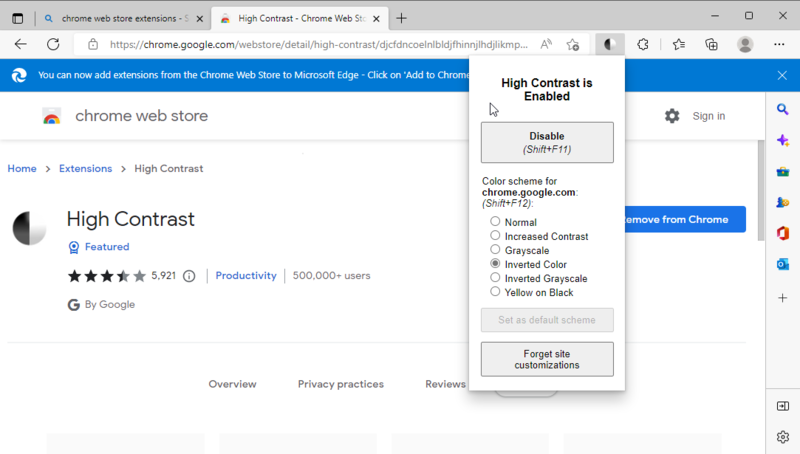Screen dimensions: 800x454
Task: Open Chrome Web Store settings gear
Action: click(x=672, y=116)
